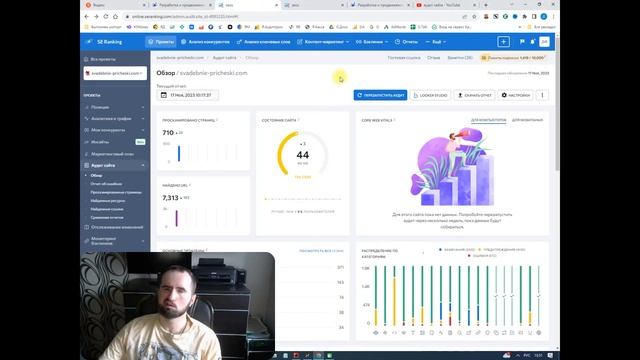Click help mark next to Состояние сайта
This screenshot has height=360, width=640.
tap(299, 120)
